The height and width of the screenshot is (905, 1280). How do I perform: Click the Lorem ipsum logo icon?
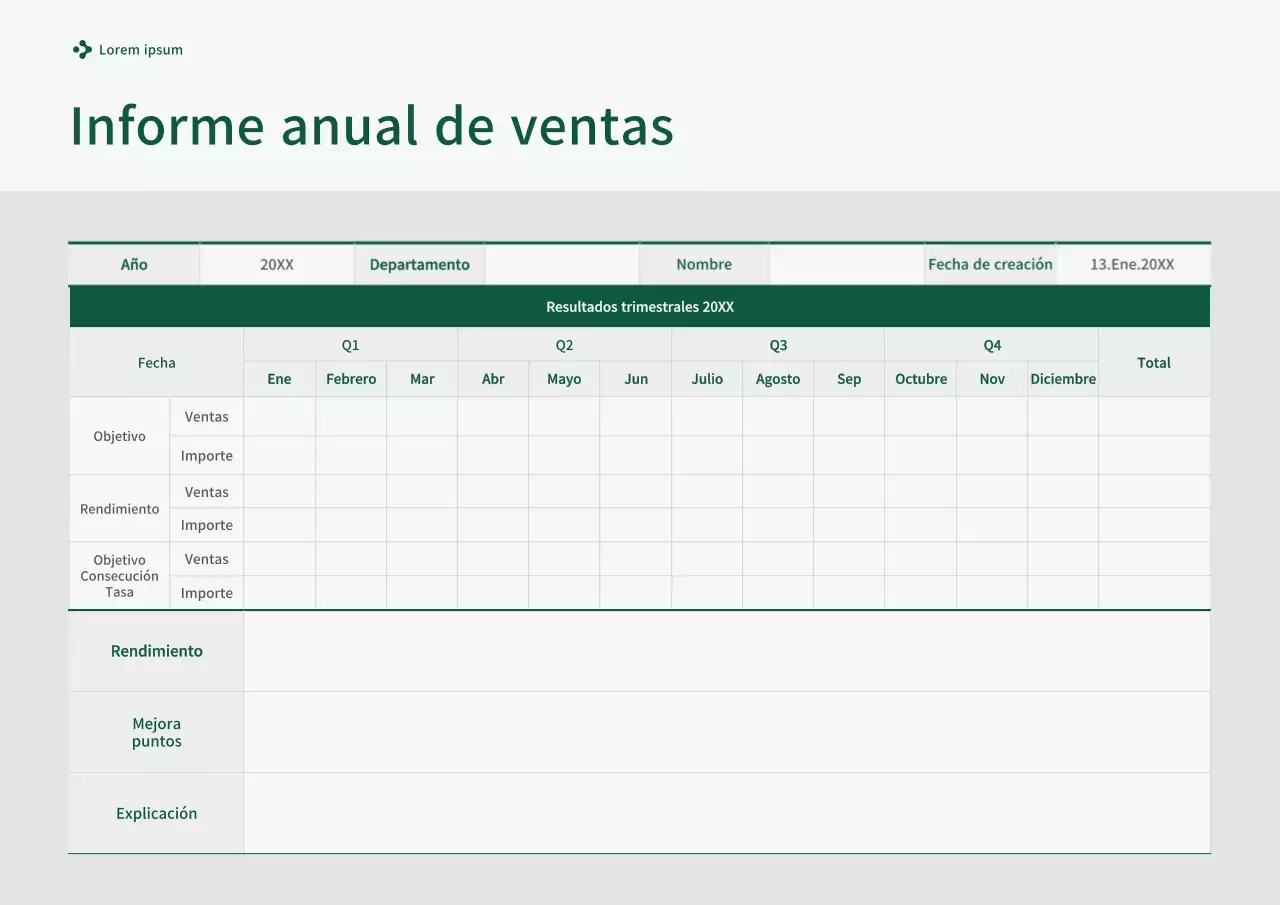point(82,49)
